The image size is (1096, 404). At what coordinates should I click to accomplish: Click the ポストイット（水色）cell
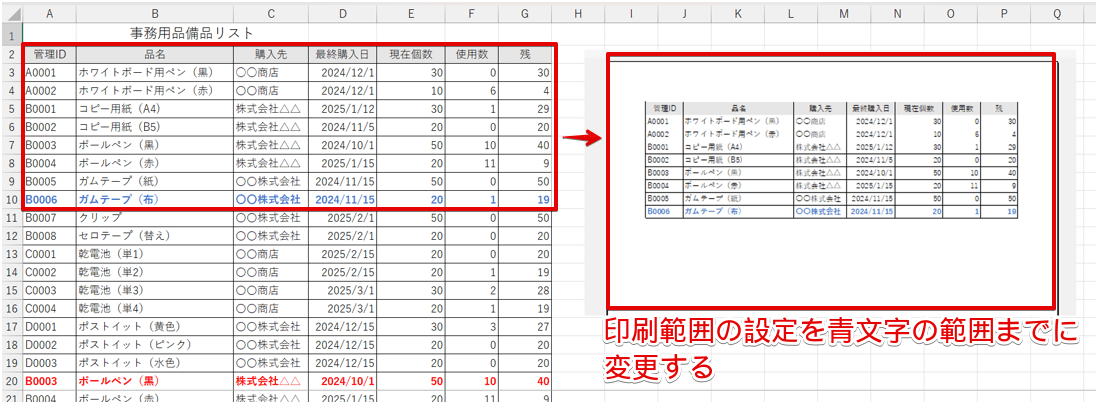click(154, 363)
